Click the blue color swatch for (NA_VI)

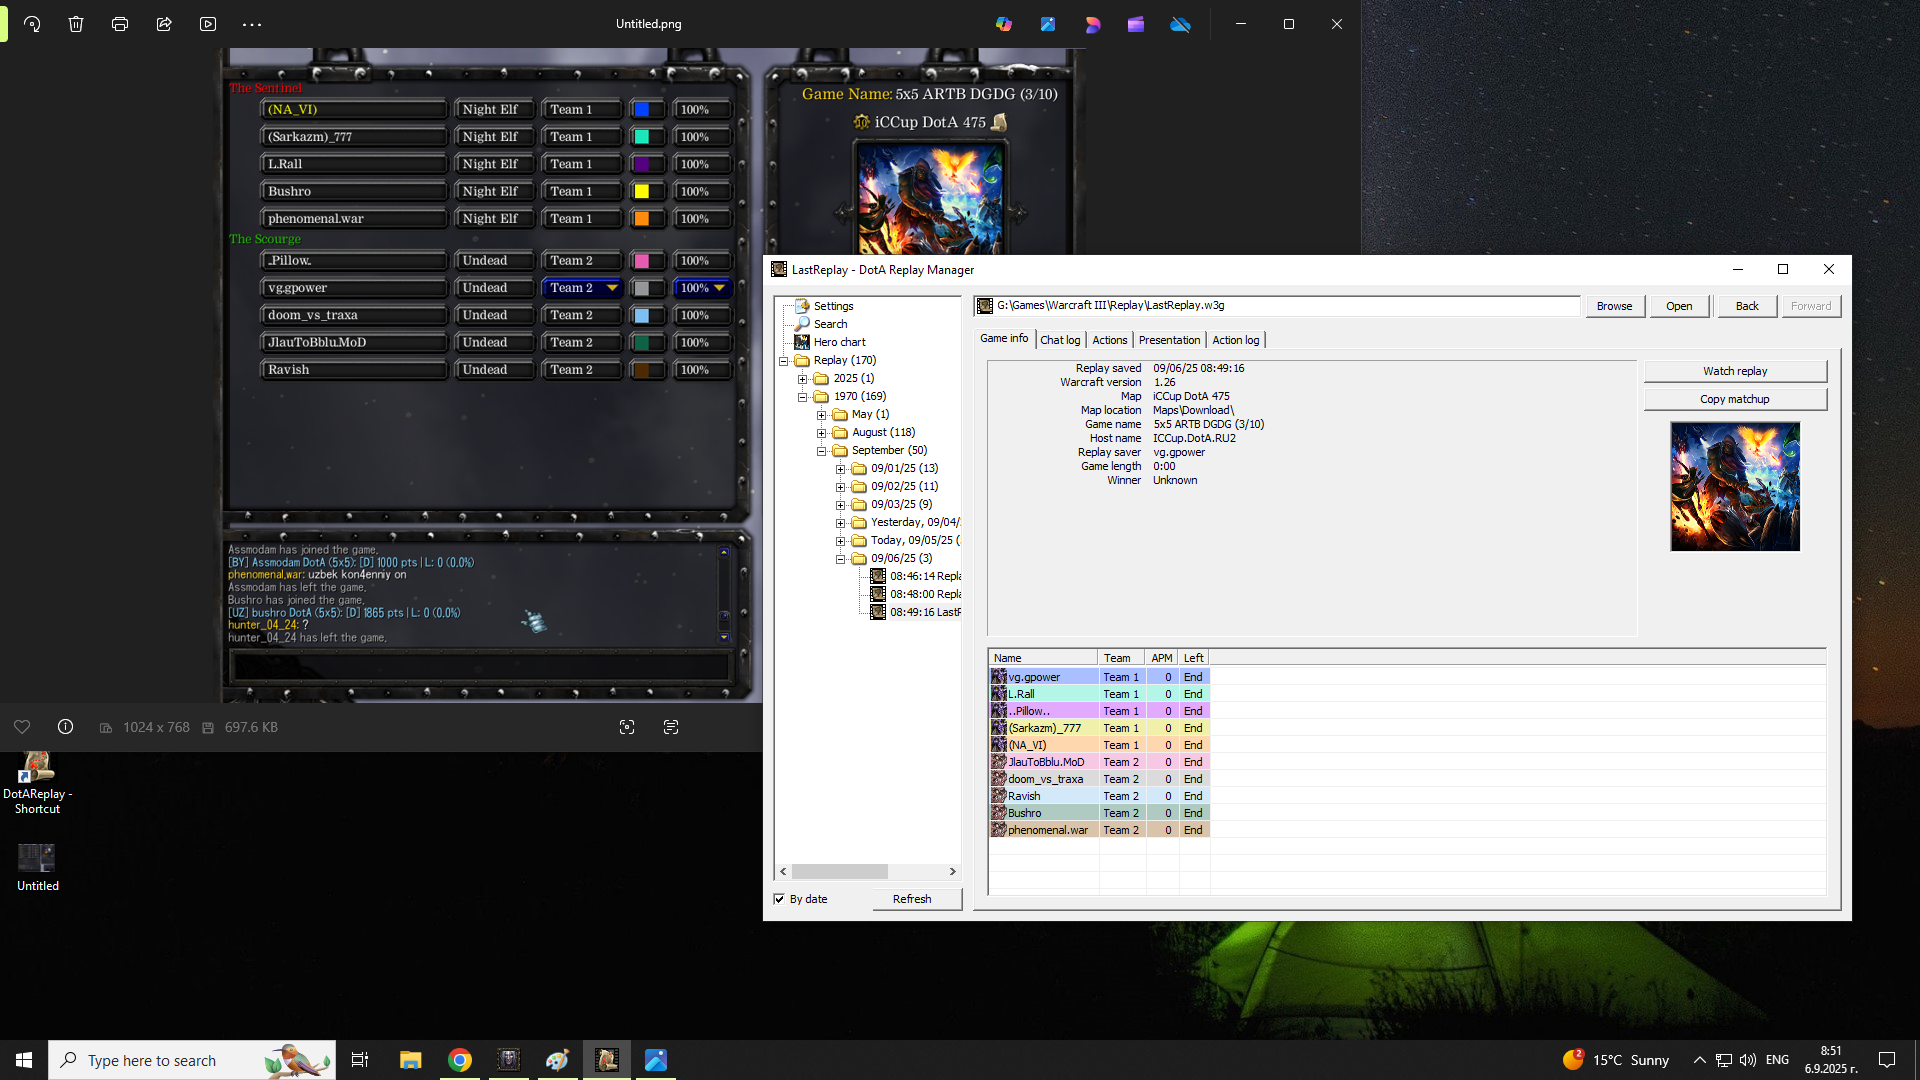pyautogui.click(x=643, y=110)
